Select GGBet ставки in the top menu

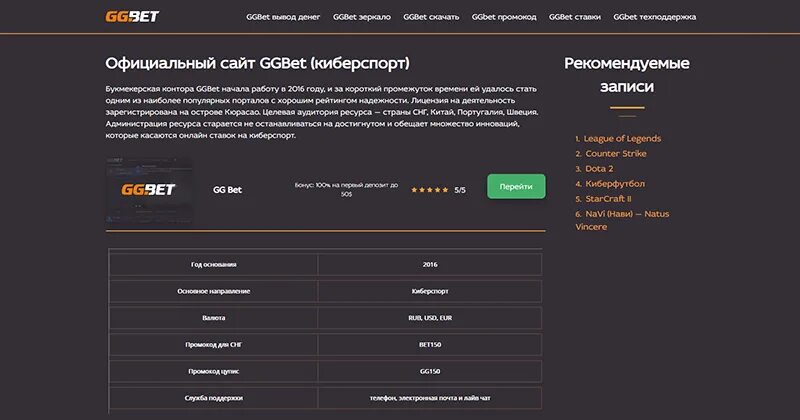(575, 17)
